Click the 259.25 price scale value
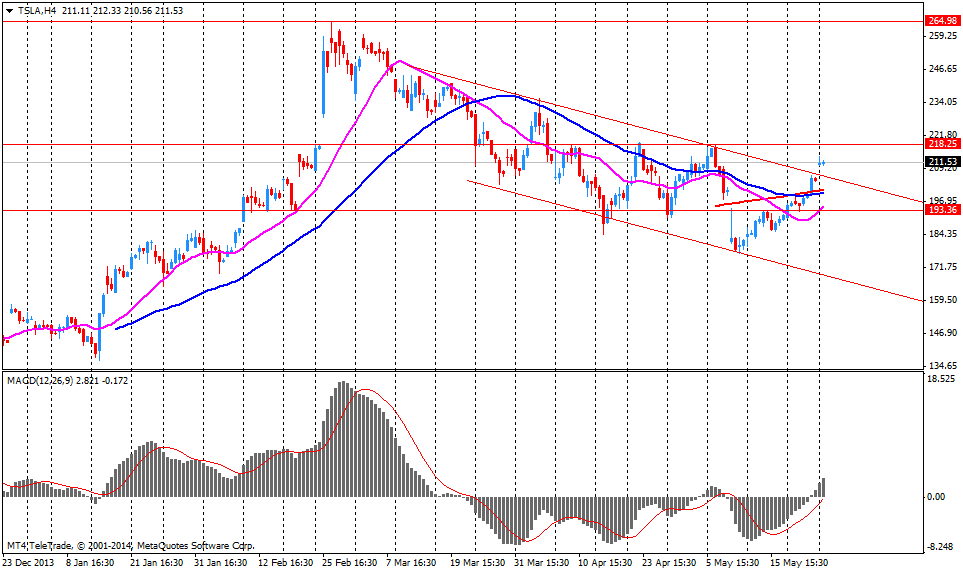Screen dimensions: 963x571 coord(943,36)
